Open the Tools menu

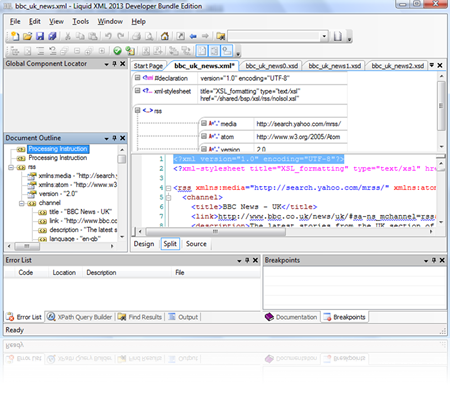click(81, 22)
